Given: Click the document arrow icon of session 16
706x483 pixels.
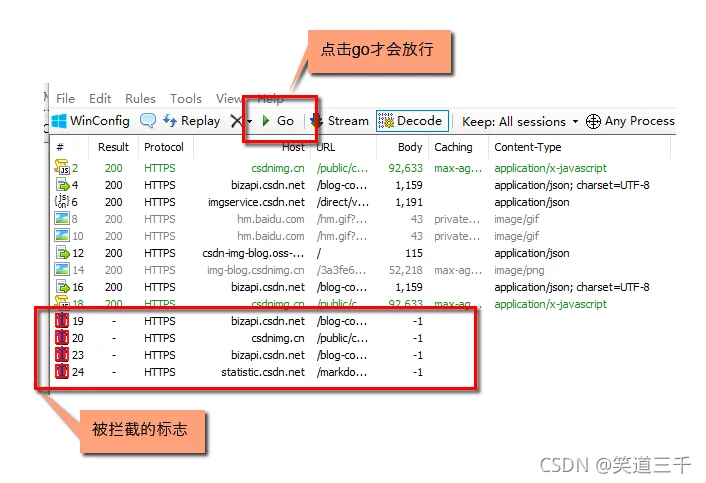Looking at the screenshot, I should click(x=63, y=287).
